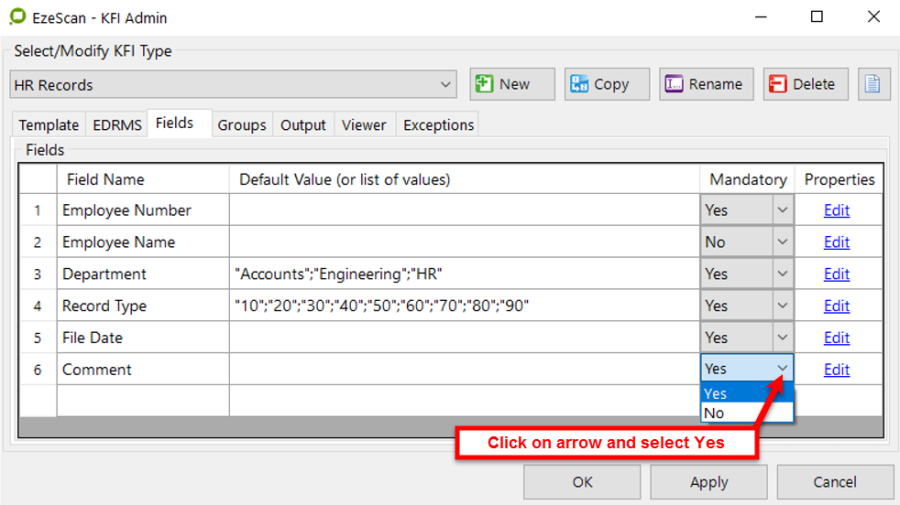Open Mandatory dropdown for Department row
Image resolution: width=900 pixels, height=505 pixels.
pos(782,274)
